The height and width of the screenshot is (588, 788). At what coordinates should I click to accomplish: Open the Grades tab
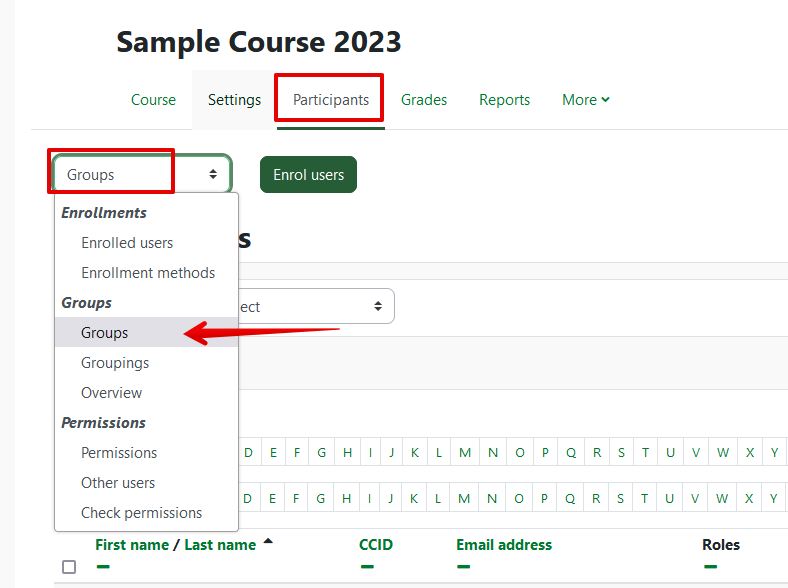(424, 100)
